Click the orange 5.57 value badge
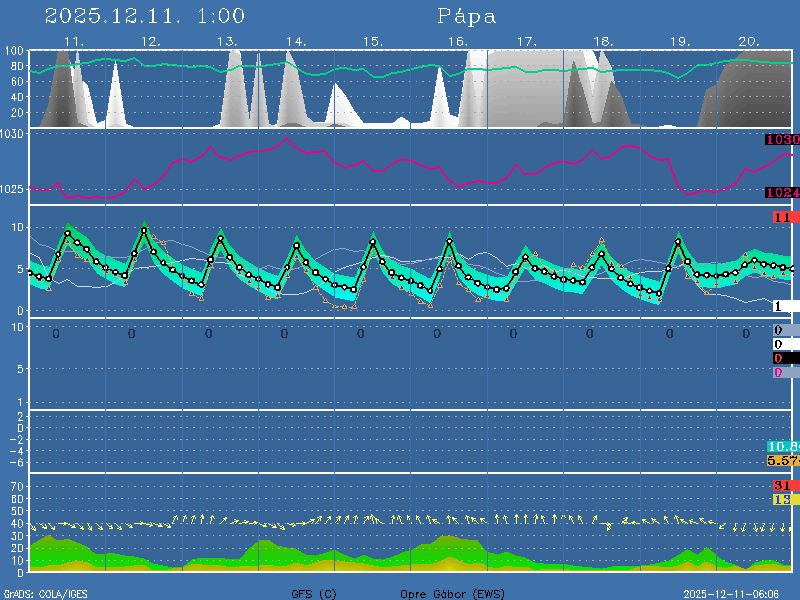Image resolution: width=800 pixels, height=600 pixels. click(x=781, y=460)
